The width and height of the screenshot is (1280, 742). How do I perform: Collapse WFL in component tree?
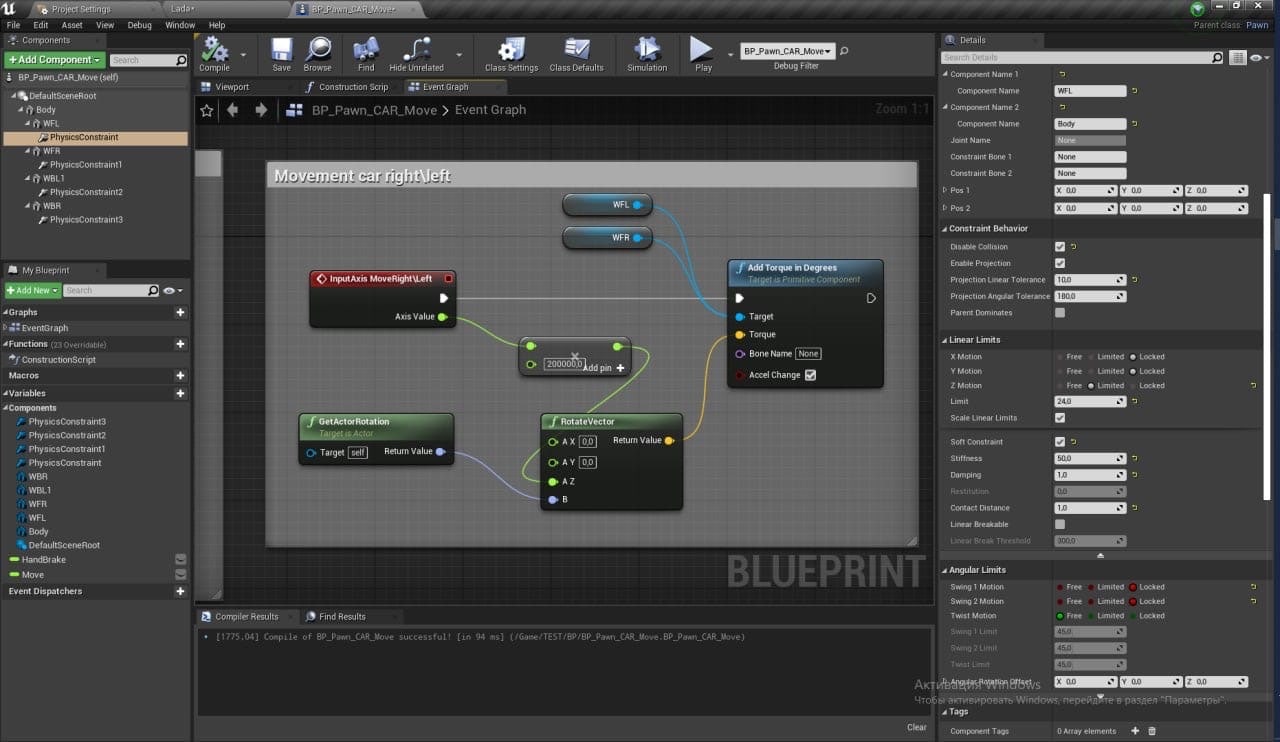tap(30, 124)
